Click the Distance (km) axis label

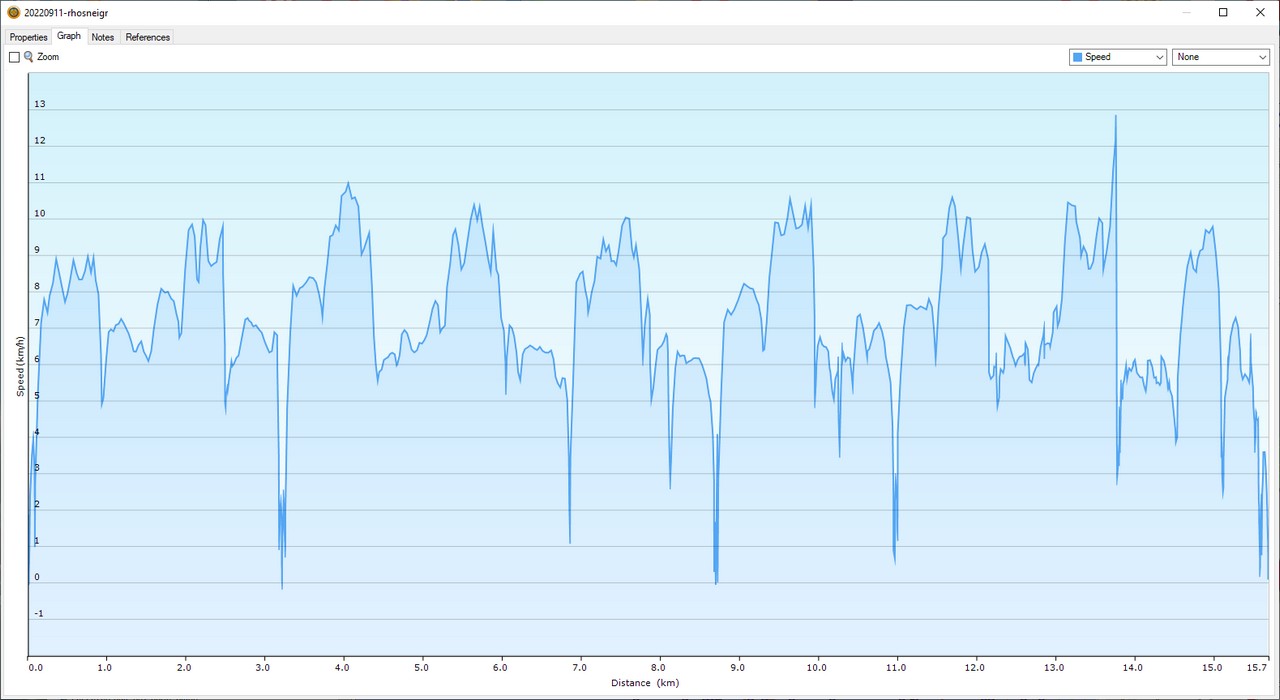coord(644,683)
